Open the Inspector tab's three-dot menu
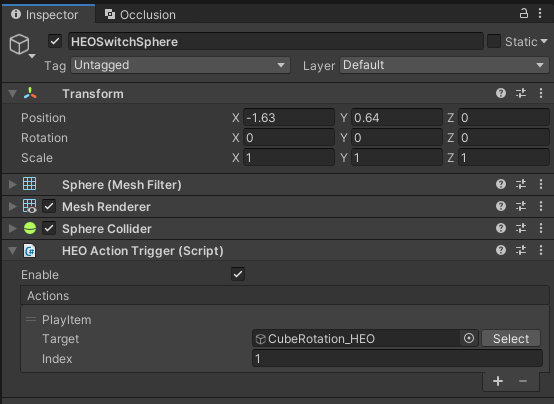 click(540, 13)
